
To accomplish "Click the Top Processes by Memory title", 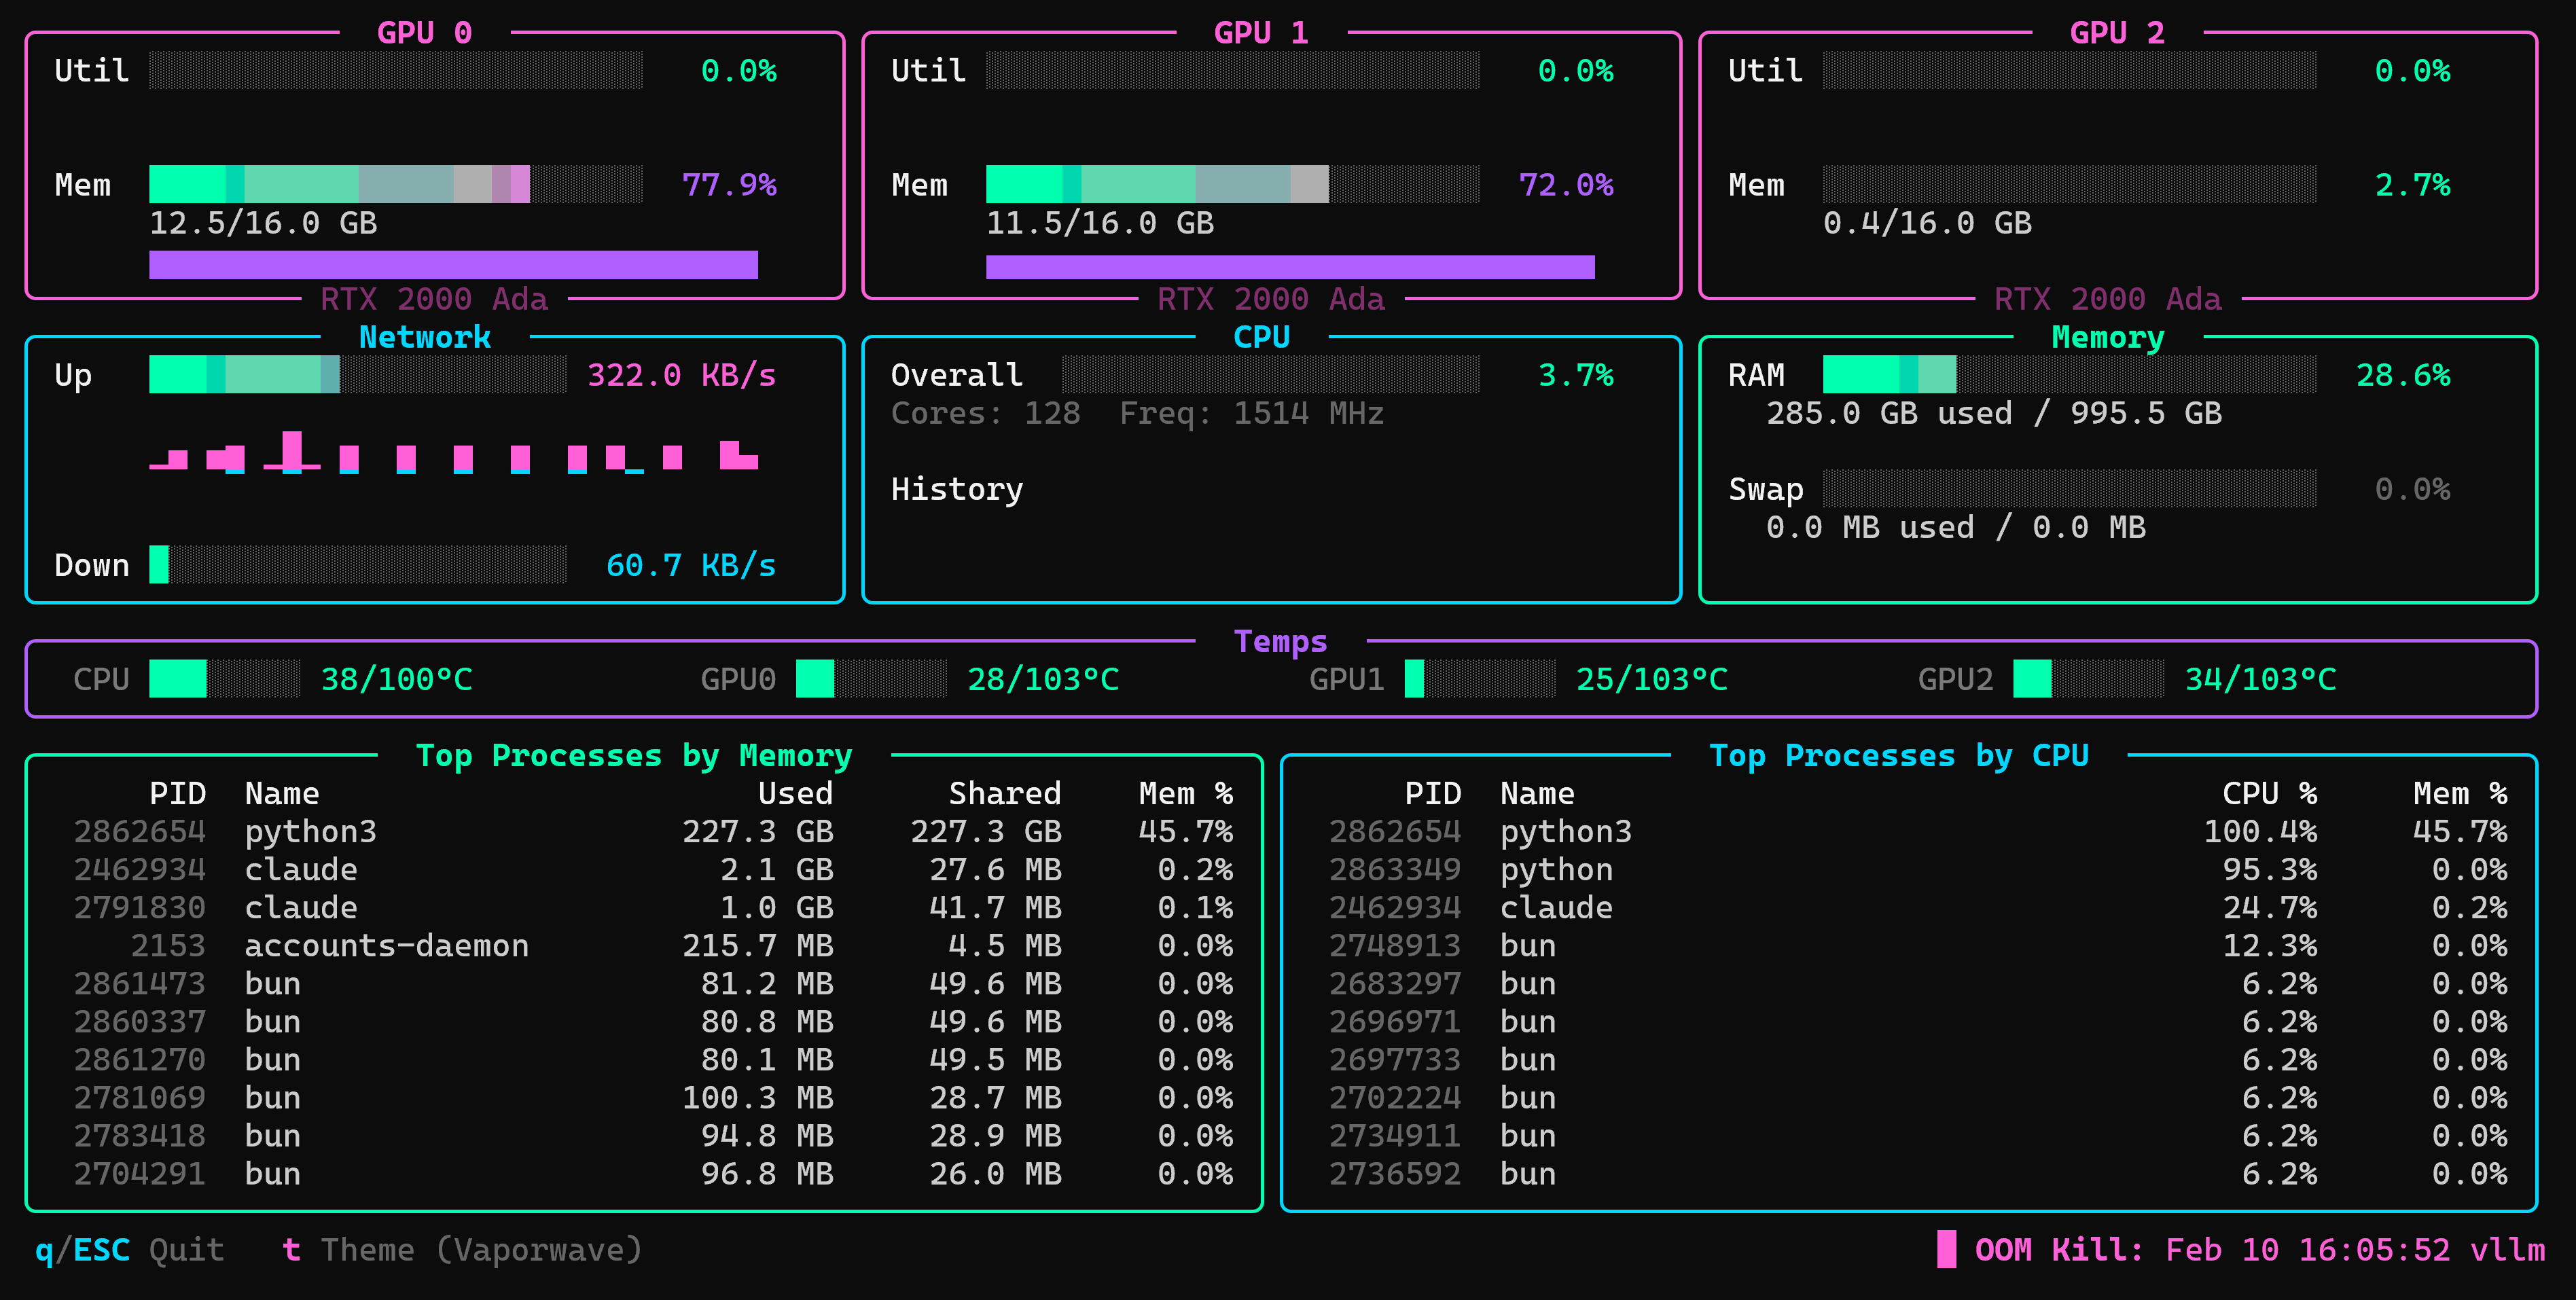I will click(x=634, y=755).
